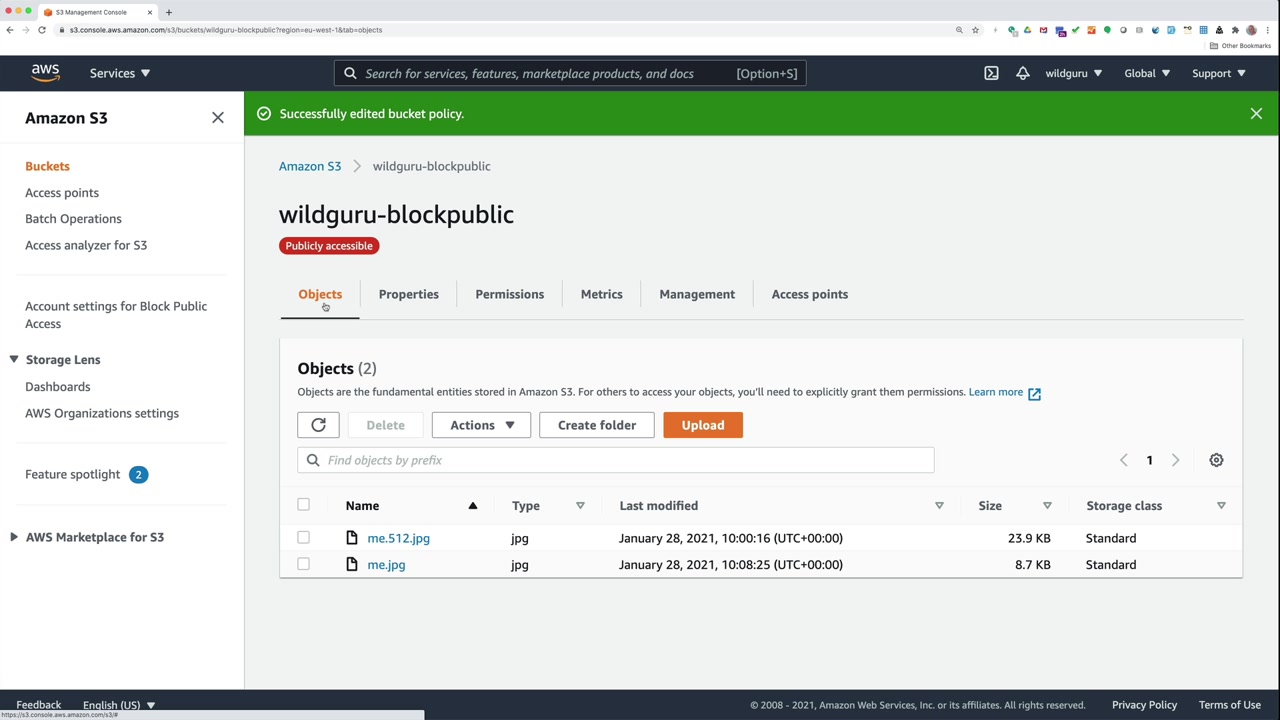Focus the AWS services search field

[570, 73]
